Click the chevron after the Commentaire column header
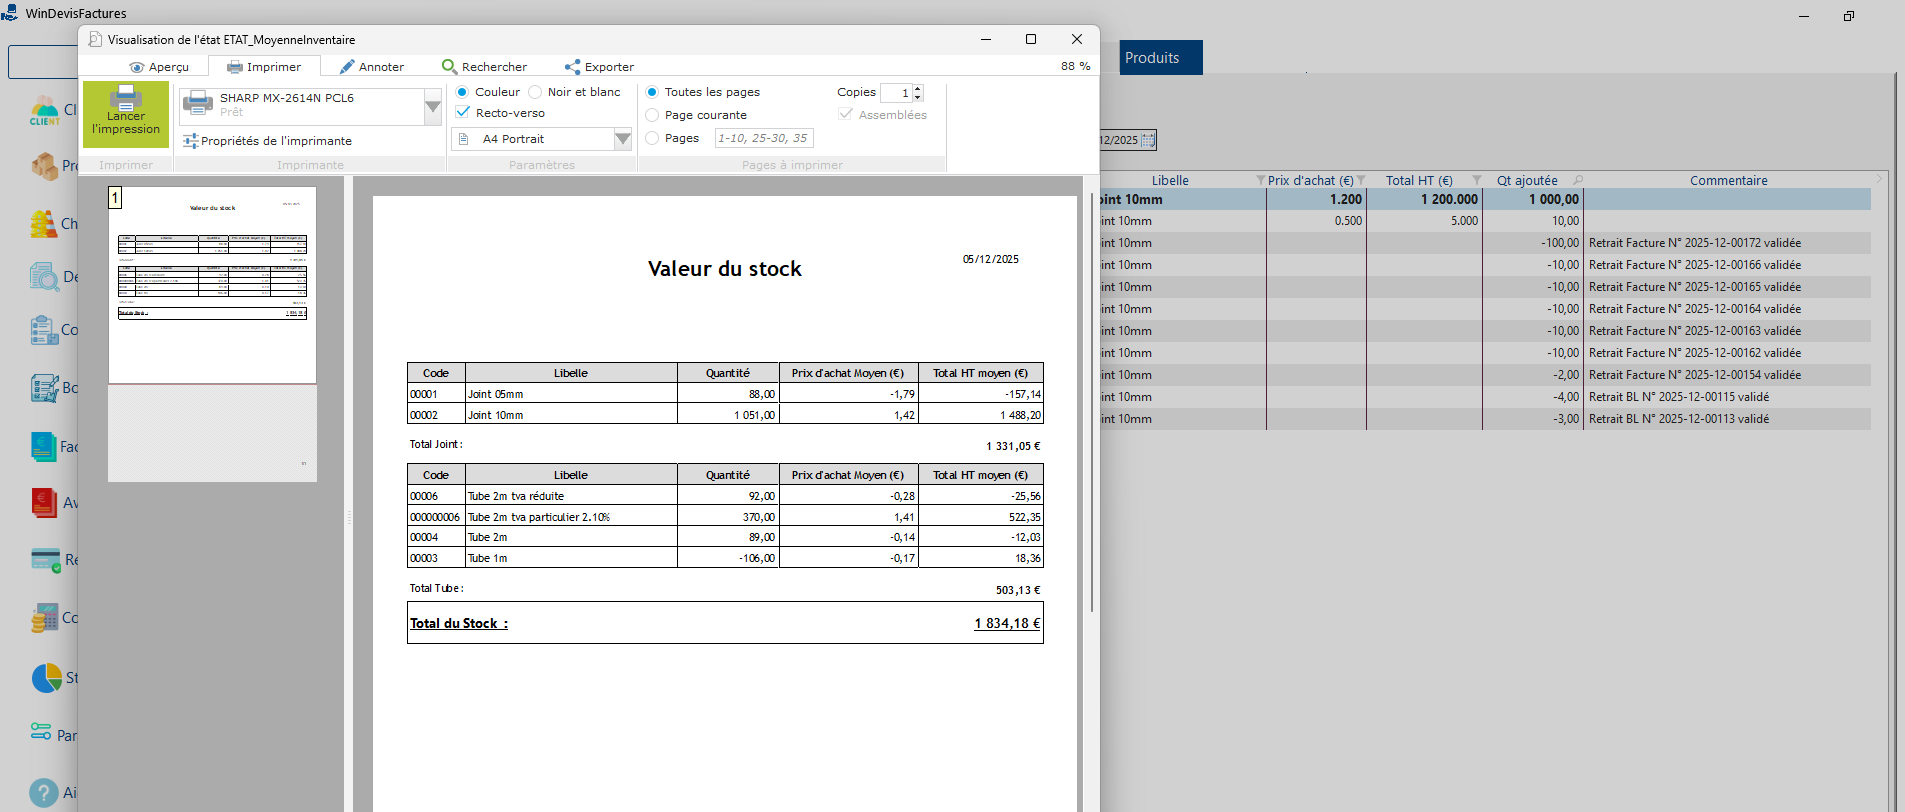Image resolution: width=1905 pixels, height=812 pixels. [x=1879, y=179]
